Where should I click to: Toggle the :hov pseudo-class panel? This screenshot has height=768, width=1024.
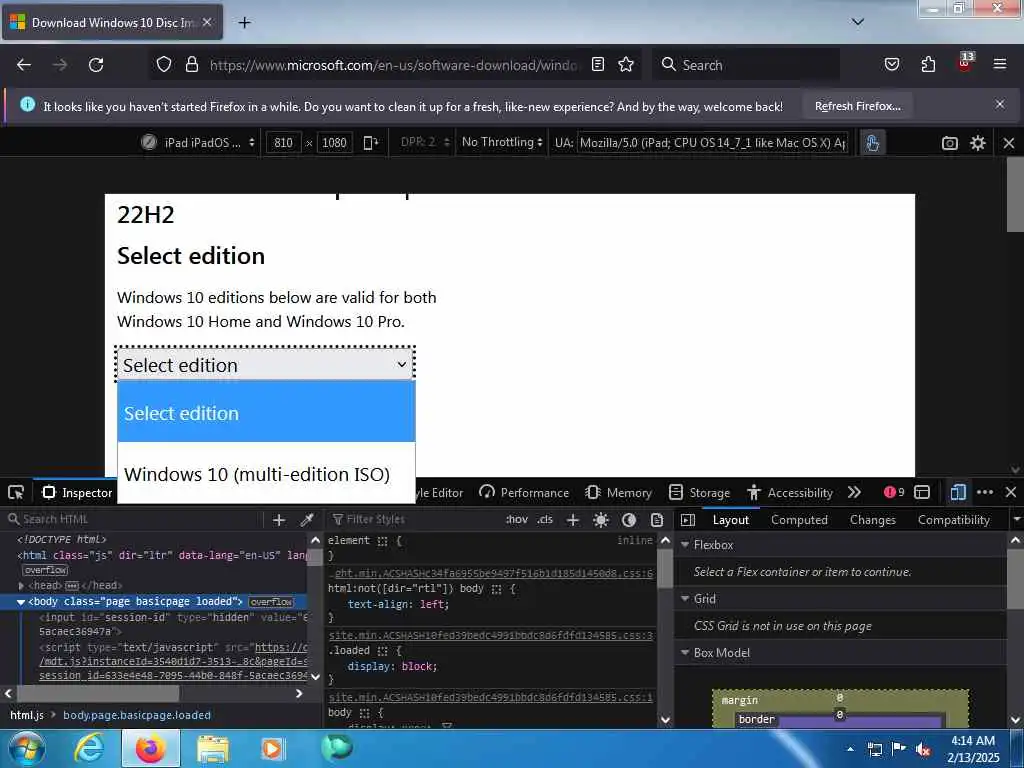pyautogui.click(x=516, y=520)
